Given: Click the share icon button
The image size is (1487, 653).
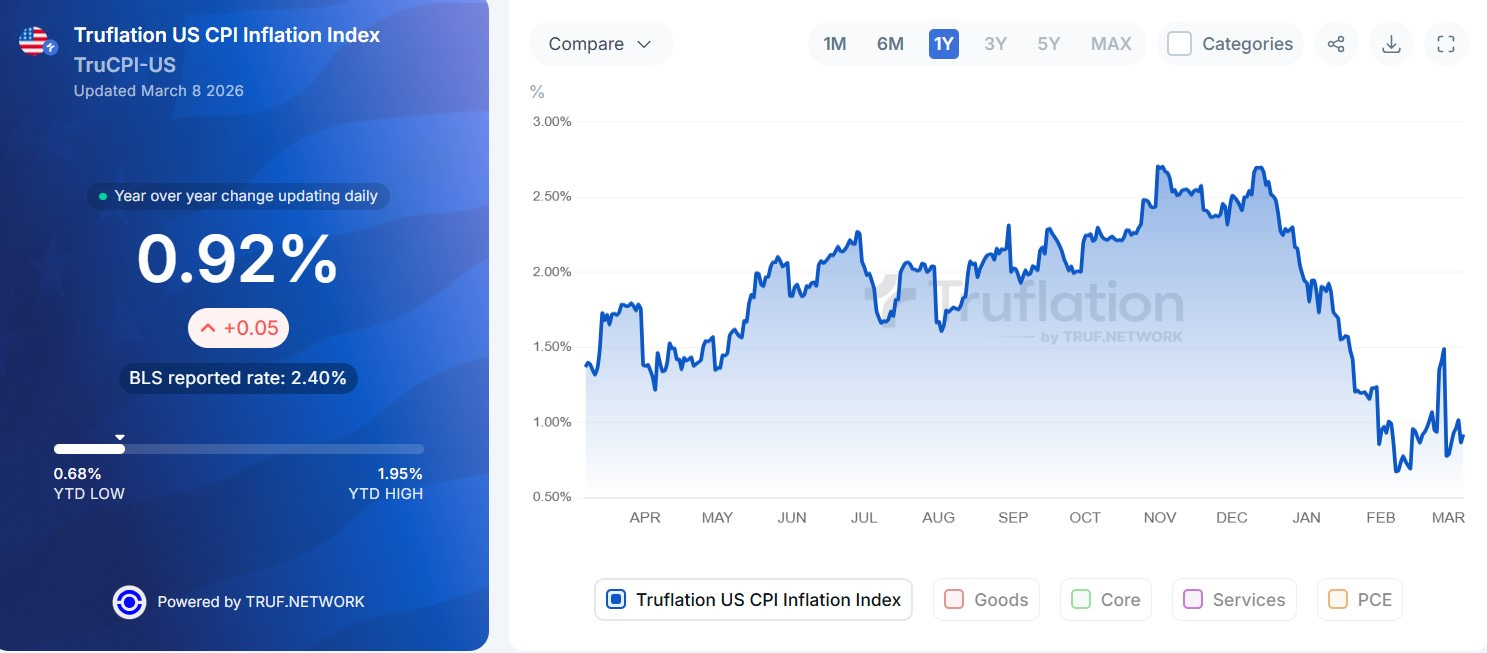Looking at the screenshot, I should click(x=1336, y=44).
